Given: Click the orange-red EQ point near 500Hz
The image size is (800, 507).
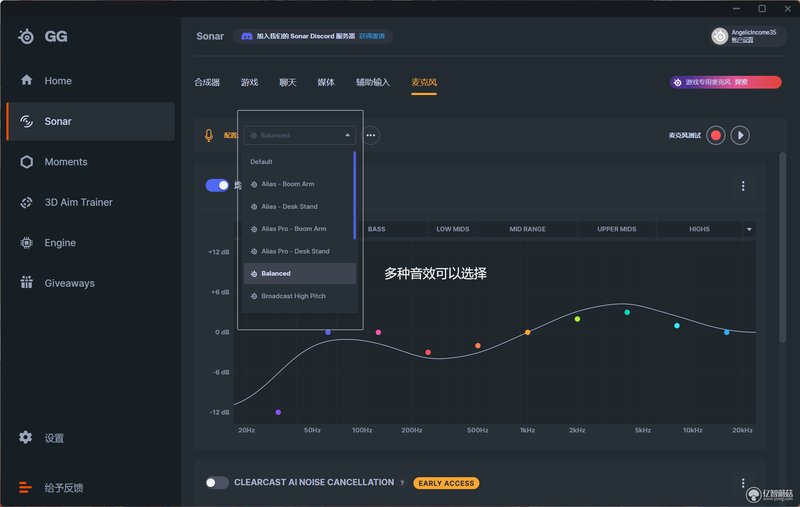Looking at the screenshot, I should 478,345.
